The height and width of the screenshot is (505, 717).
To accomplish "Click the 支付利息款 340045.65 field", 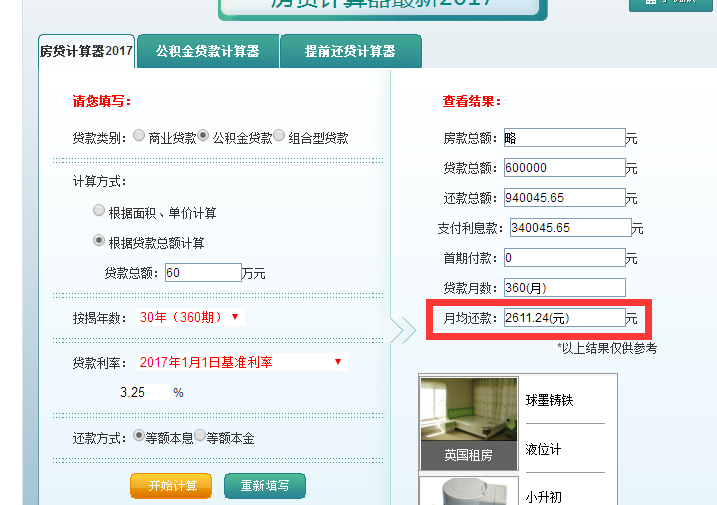I will tap(571, 228).
